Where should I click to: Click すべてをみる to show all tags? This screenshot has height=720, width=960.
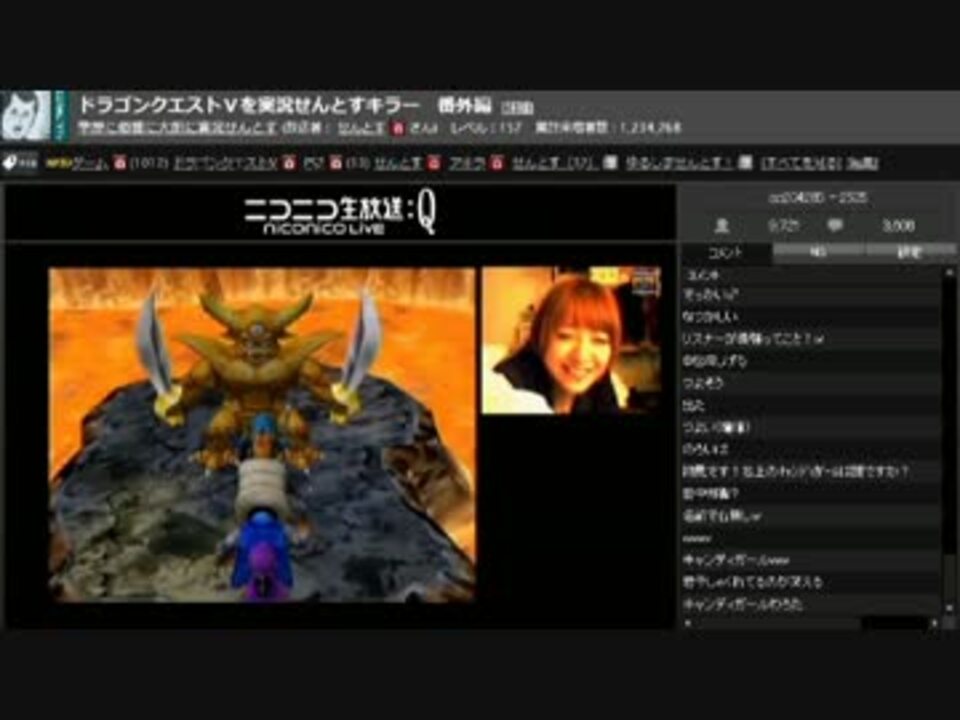[801, 163]
